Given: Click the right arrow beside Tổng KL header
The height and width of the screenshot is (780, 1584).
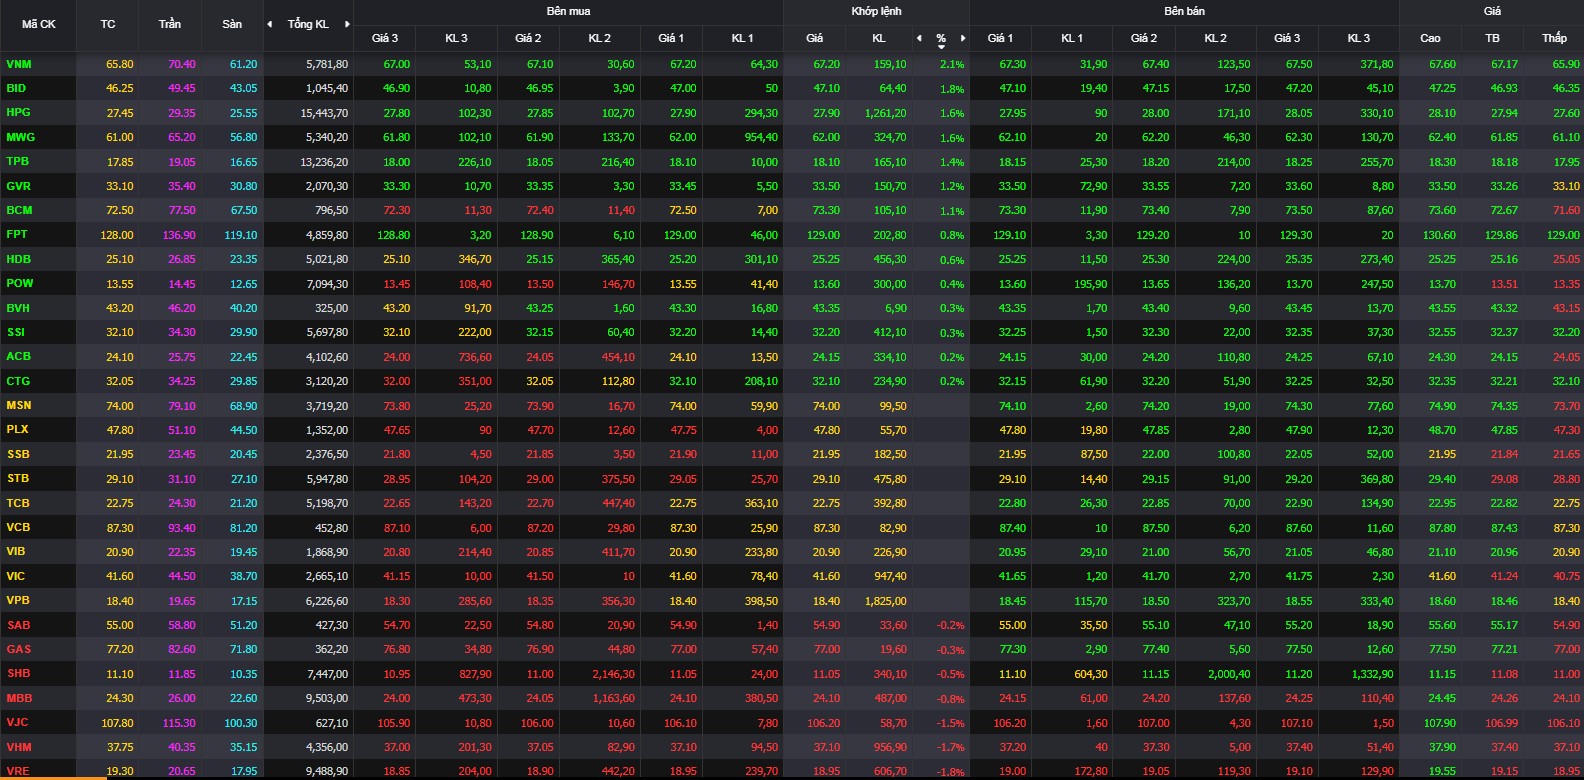Looking at the screenshot, I should click(347, 24).
